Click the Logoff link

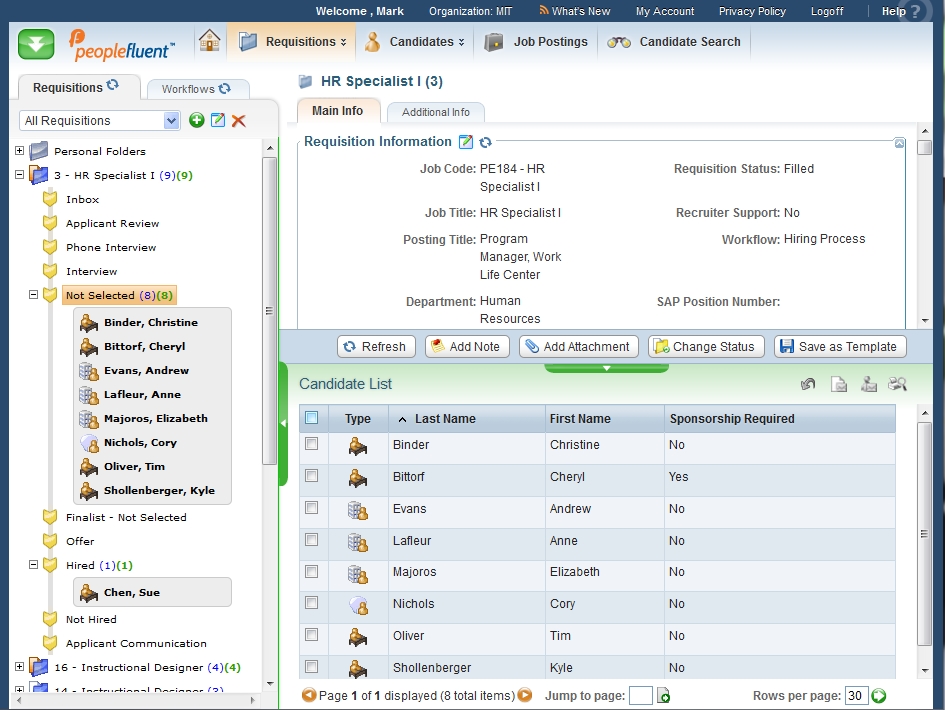point(826,11)
